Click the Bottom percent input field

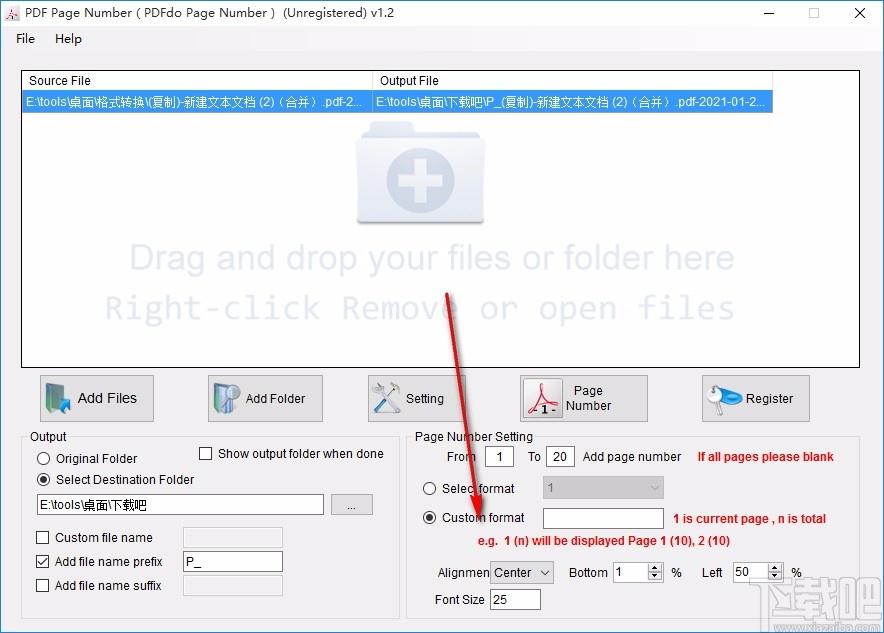point(631,572)
